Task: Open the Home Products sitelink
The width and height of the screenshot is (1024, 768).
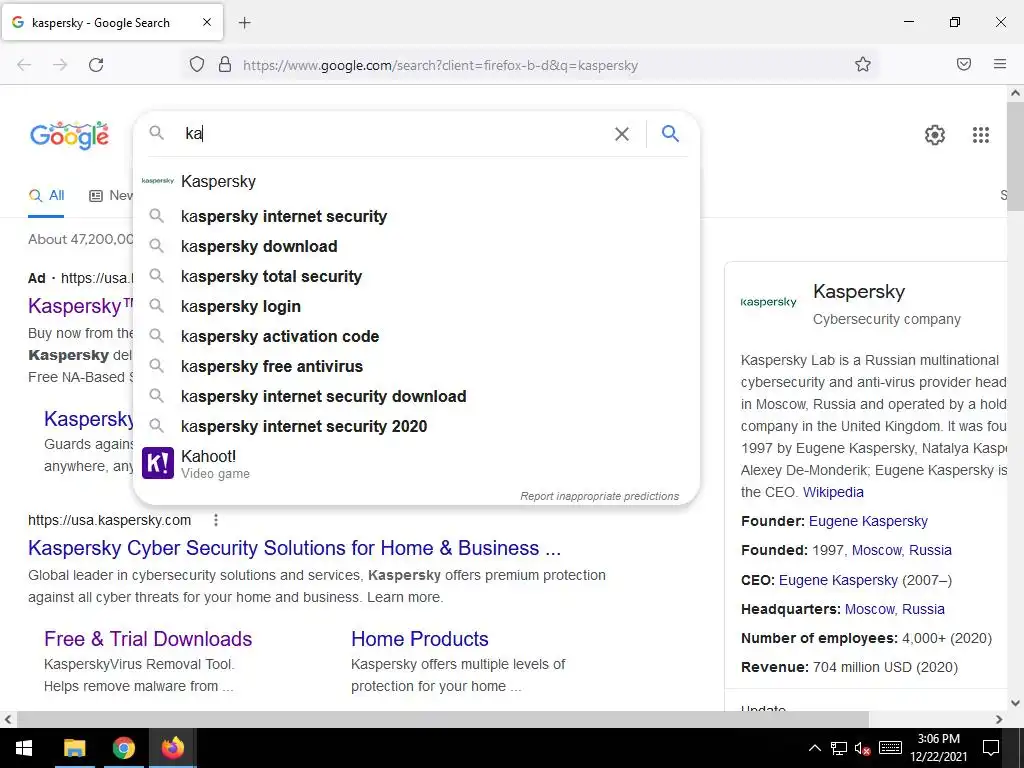Action: 420,639
